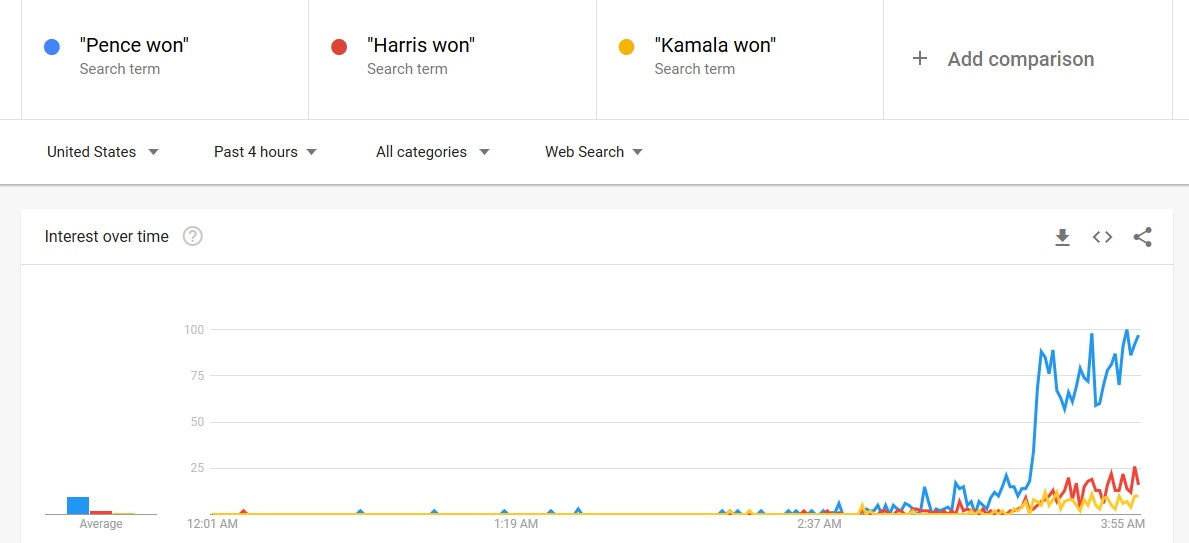Edit the "Kamala won" search term
1189x543 pixels.
click(x=715, y=45)
